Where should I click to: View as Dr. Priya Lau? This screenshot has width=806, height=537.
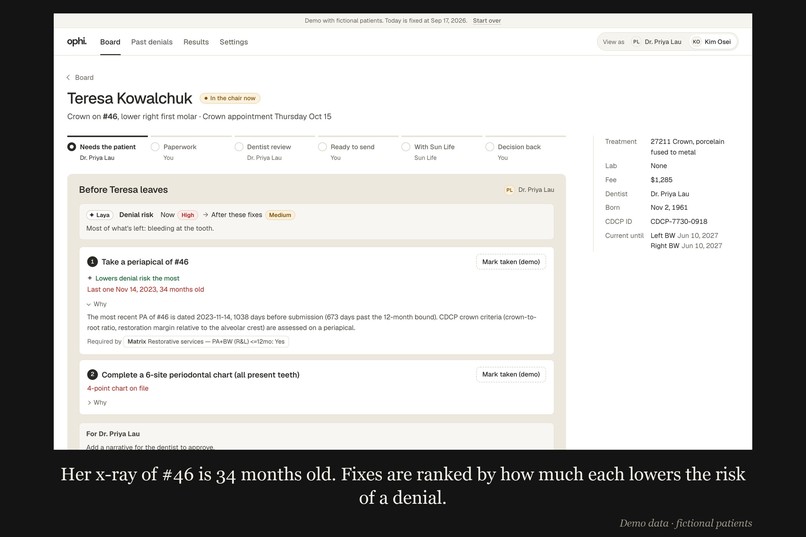tap(657, 42)
